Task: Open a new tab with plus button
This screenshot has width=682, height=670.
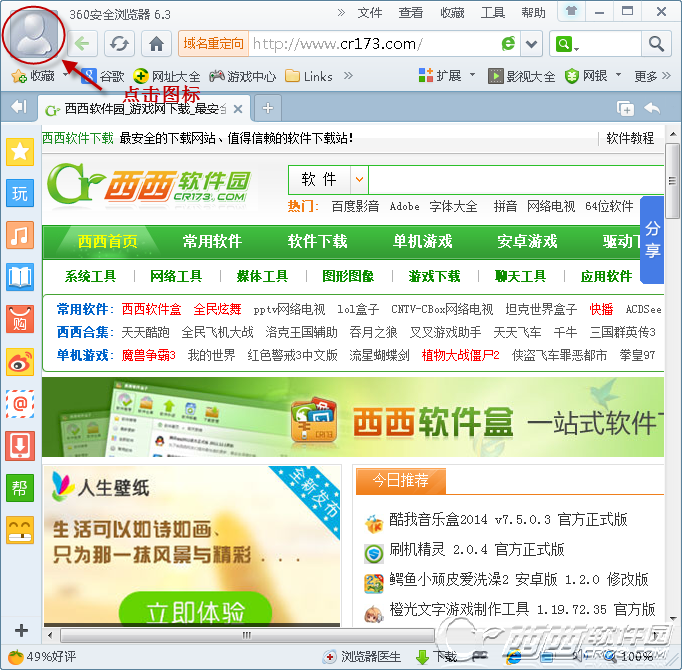Action: pos(268,108)
